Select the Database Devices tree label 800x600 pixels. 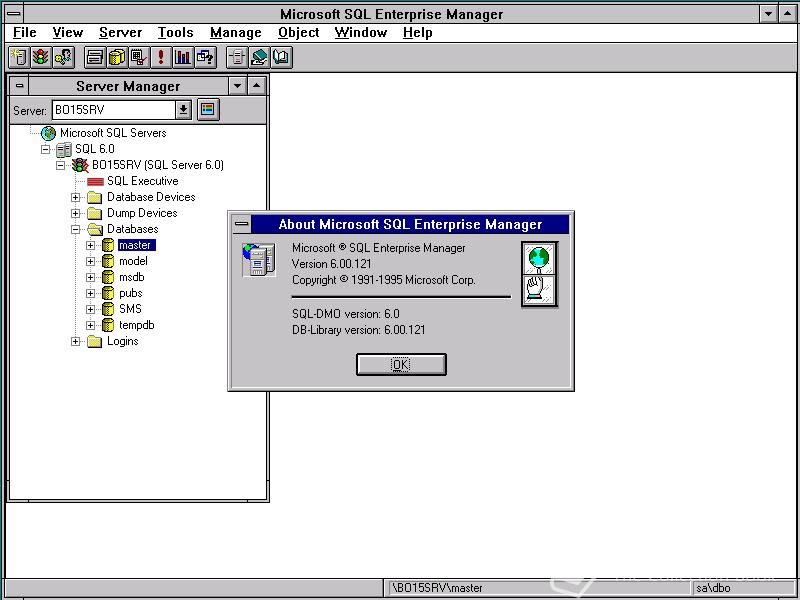151,197
